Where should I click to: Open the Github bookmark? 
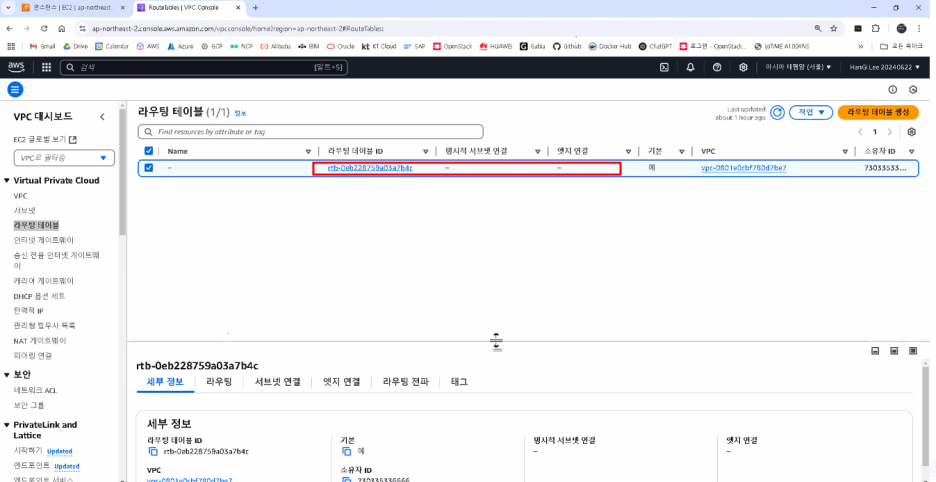point(566,46)
